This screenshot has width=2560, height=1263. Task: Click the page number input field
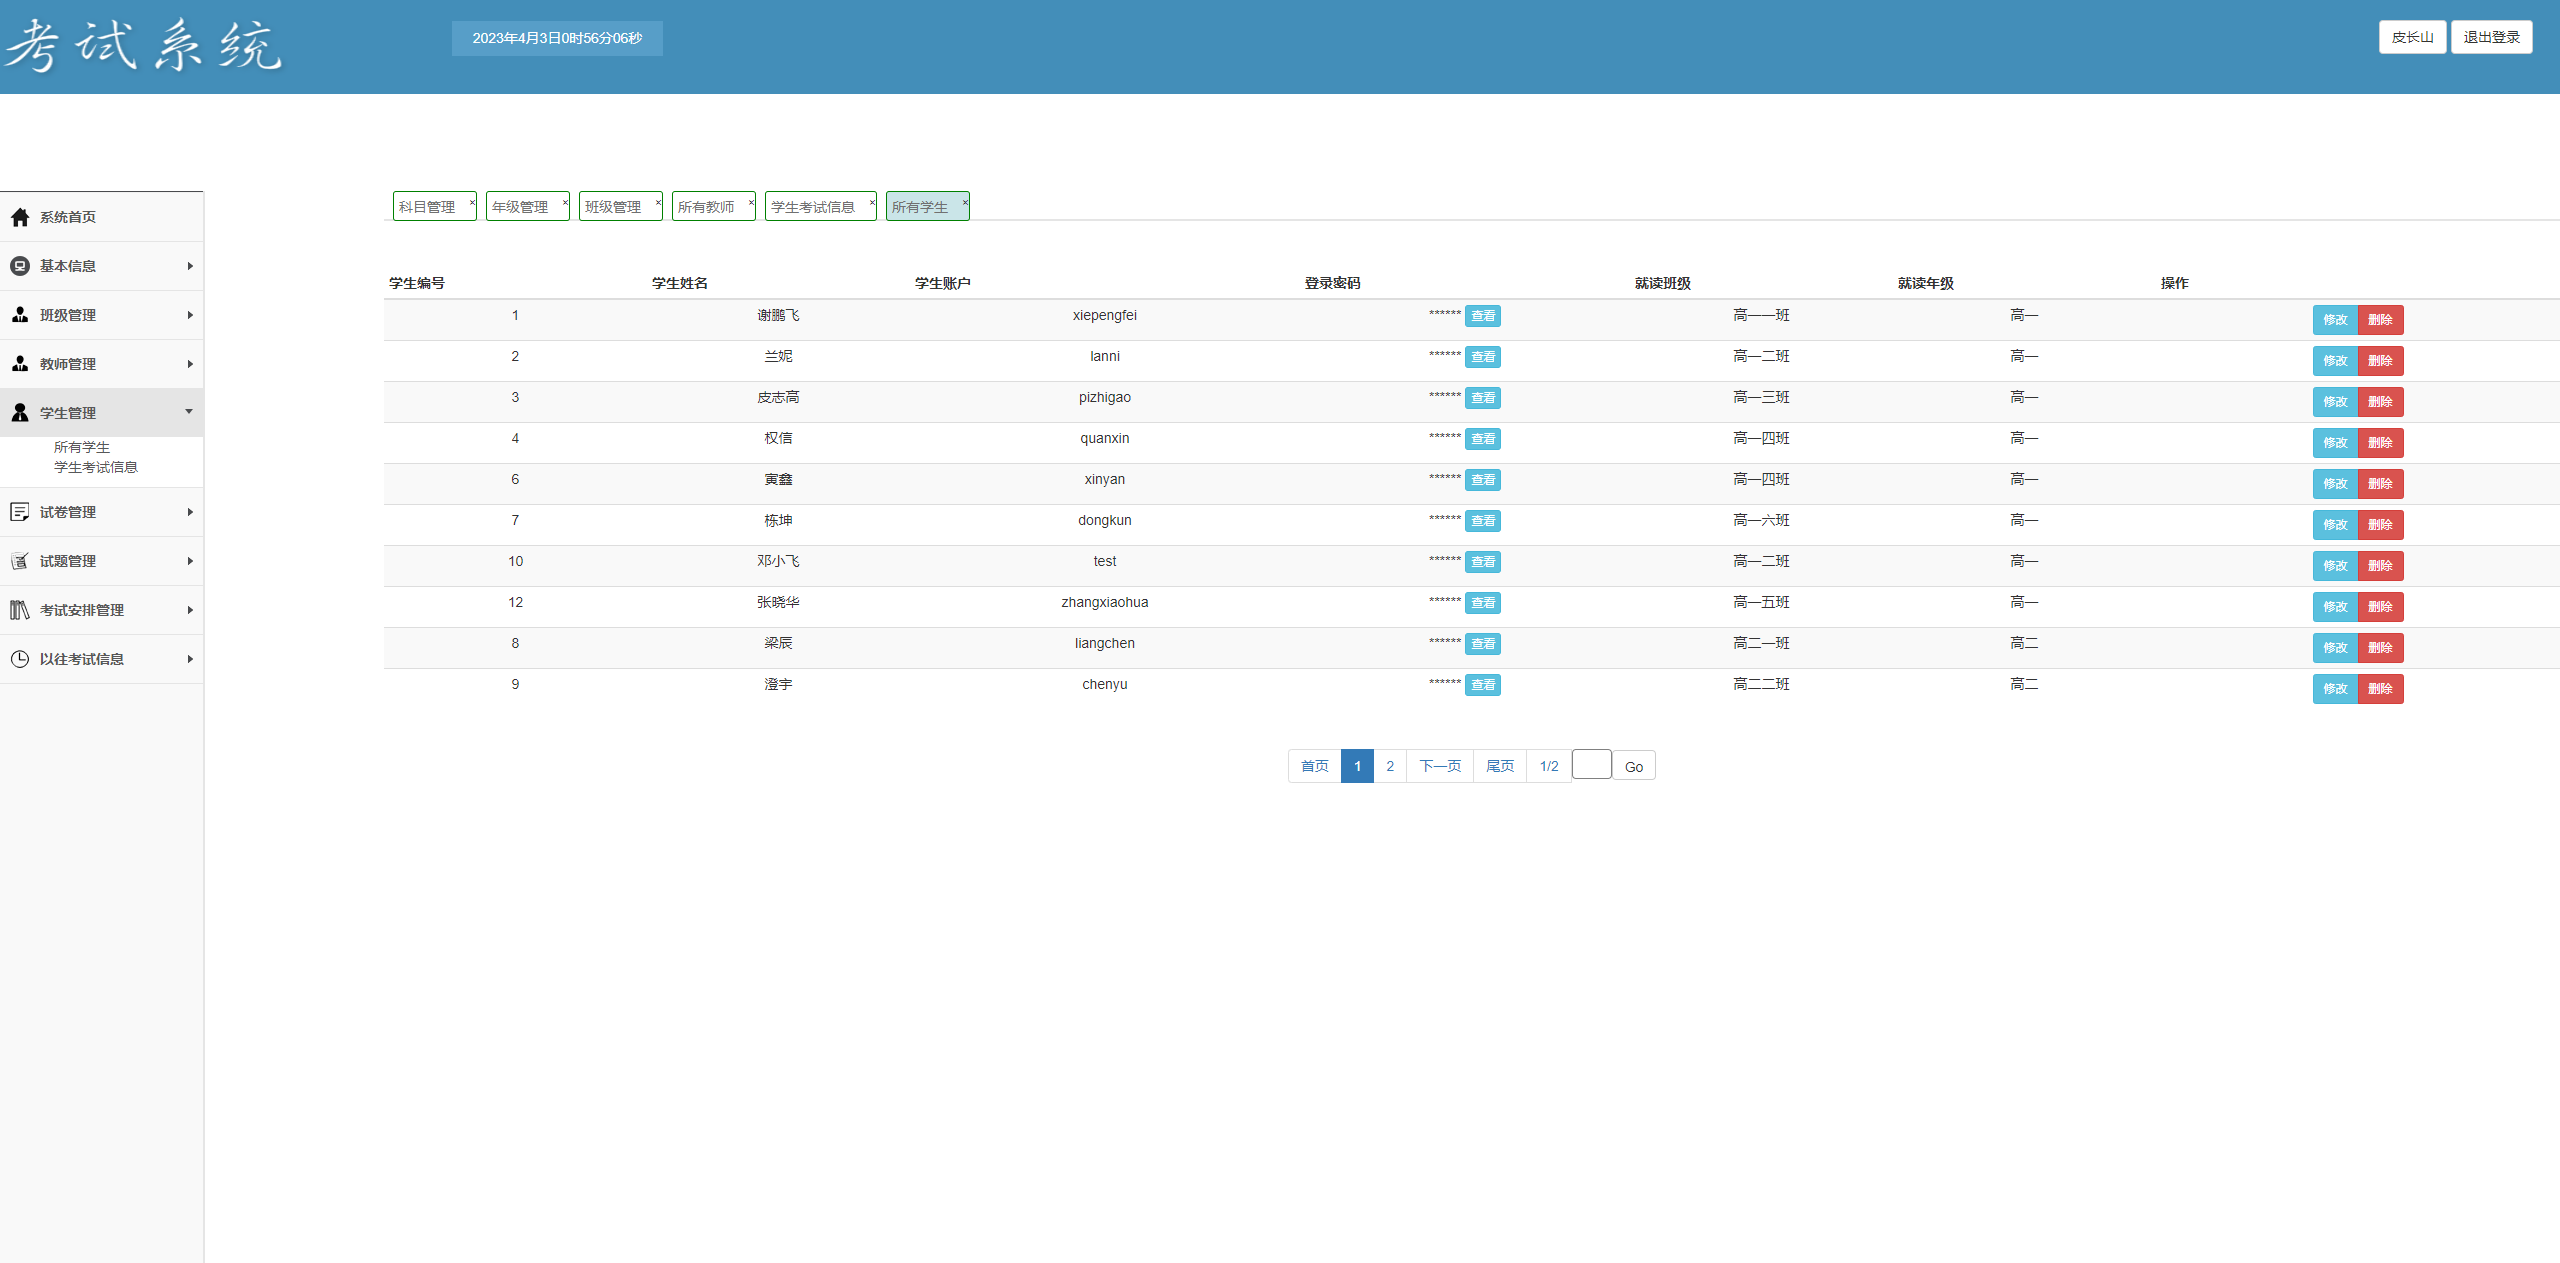pyautogui.click(x=1591, y=765)
